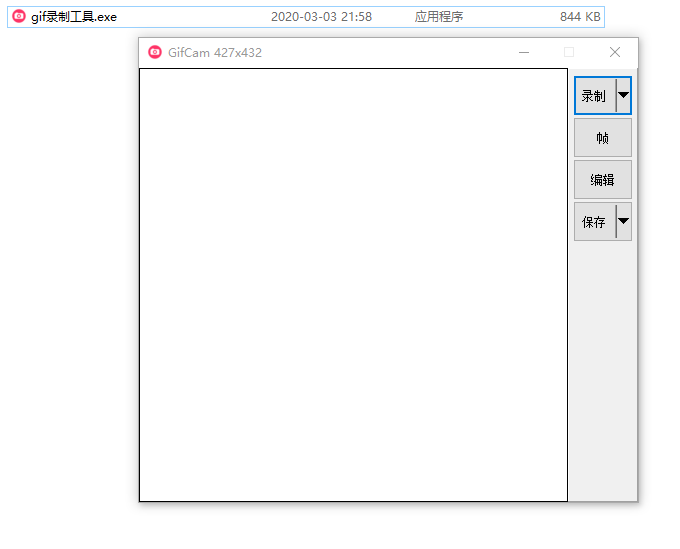680x549 pixels.
Task: Click the date 2020-03-03 21:58
Action: point(321,17)
